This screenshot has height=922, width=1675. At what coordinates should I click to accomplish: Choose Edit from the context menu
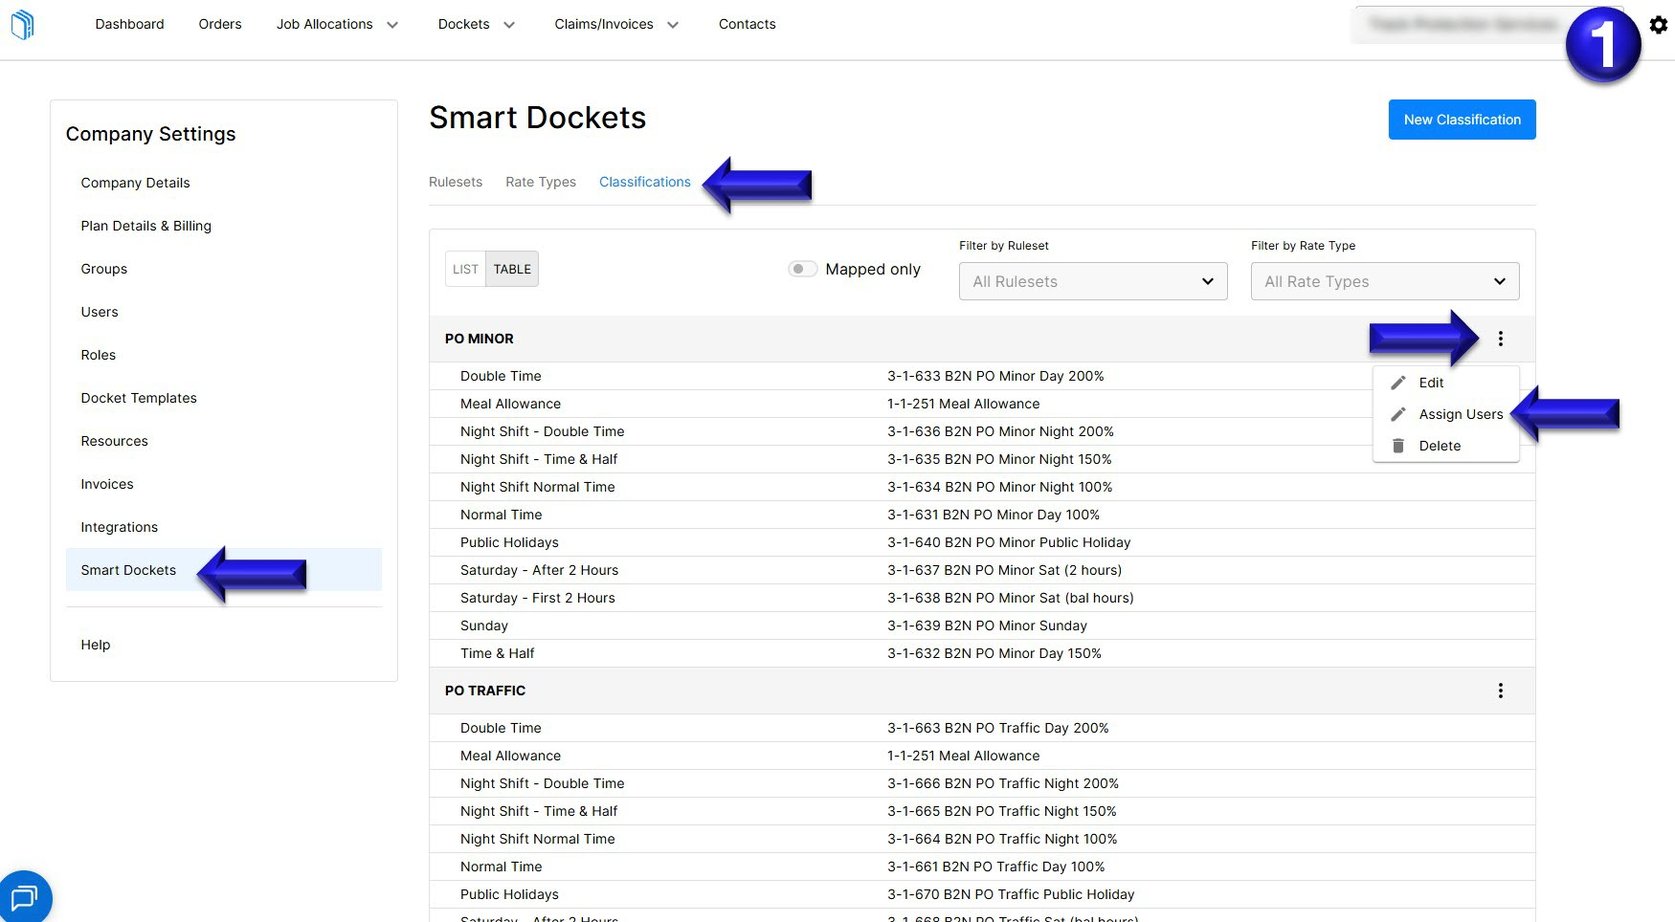pos(1446,383)
